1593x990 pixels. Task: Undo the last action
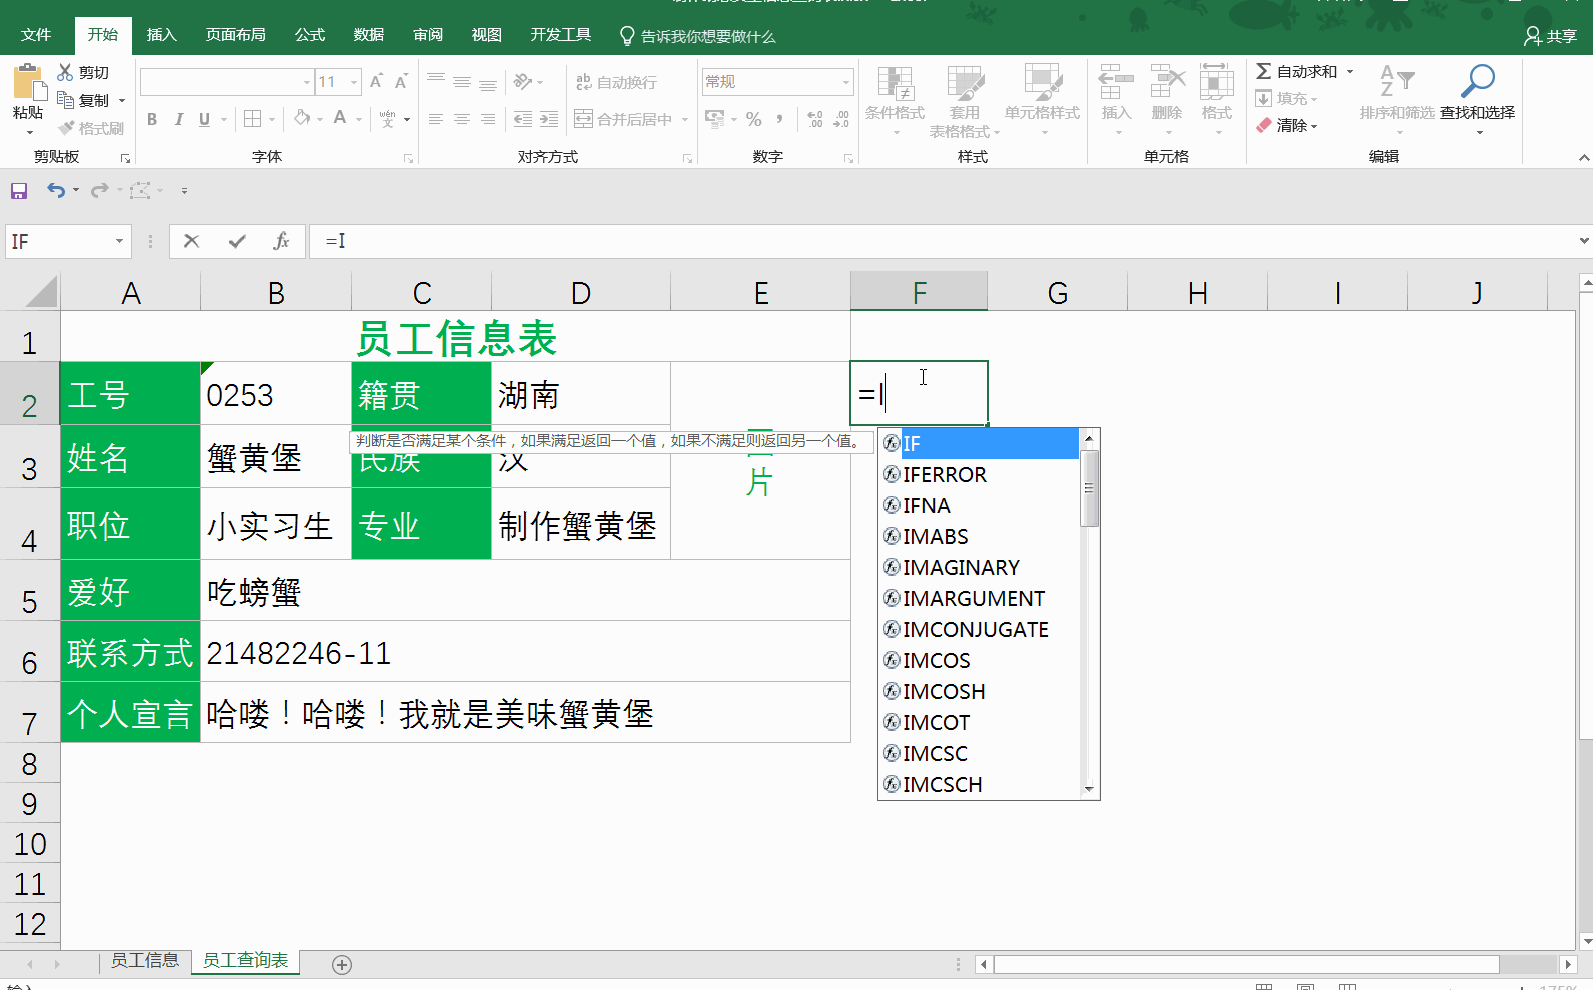(x=56, y=190)
